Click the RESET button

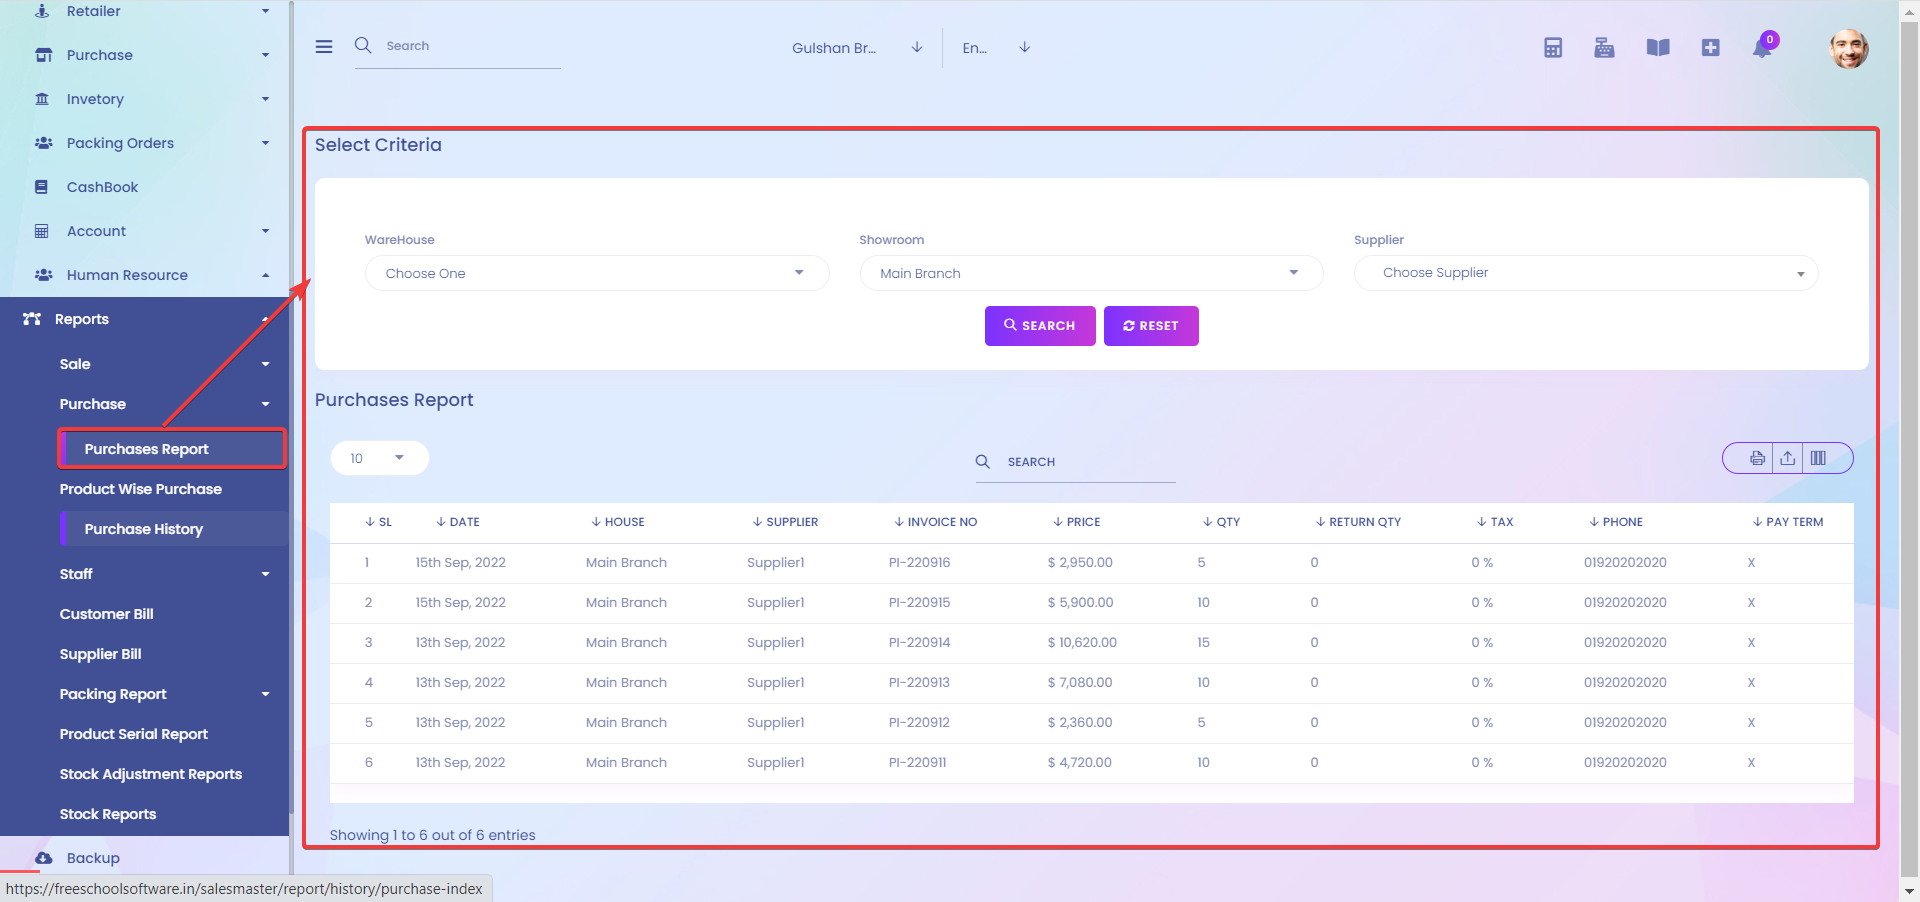(1150, 326)
